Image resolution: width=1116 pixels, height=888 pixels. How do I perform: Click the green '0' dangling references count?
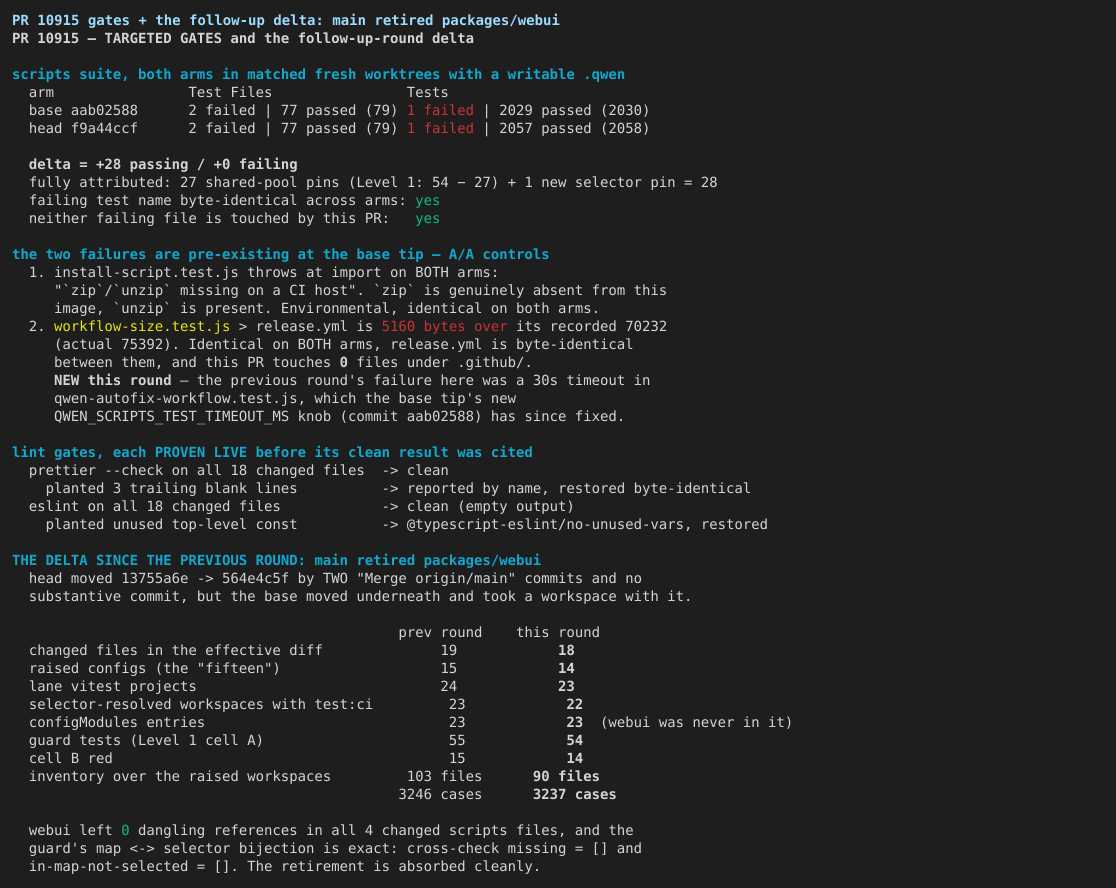(125, 830)
